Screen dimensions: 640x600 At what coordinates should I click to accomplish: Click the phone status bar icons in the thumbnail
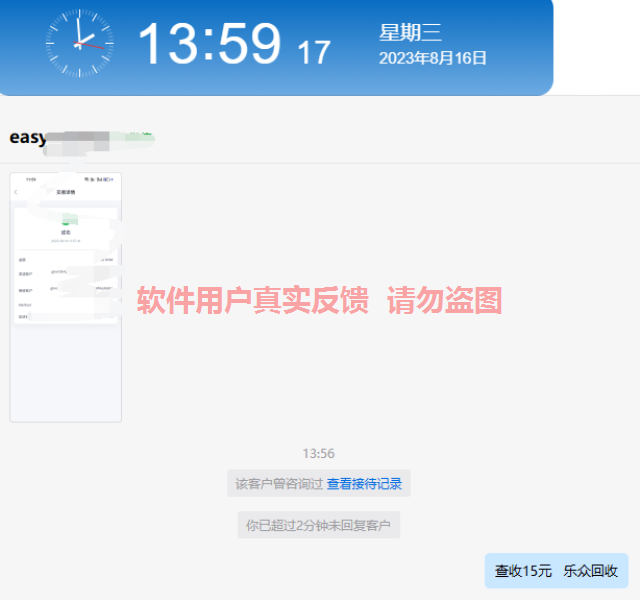101,180
